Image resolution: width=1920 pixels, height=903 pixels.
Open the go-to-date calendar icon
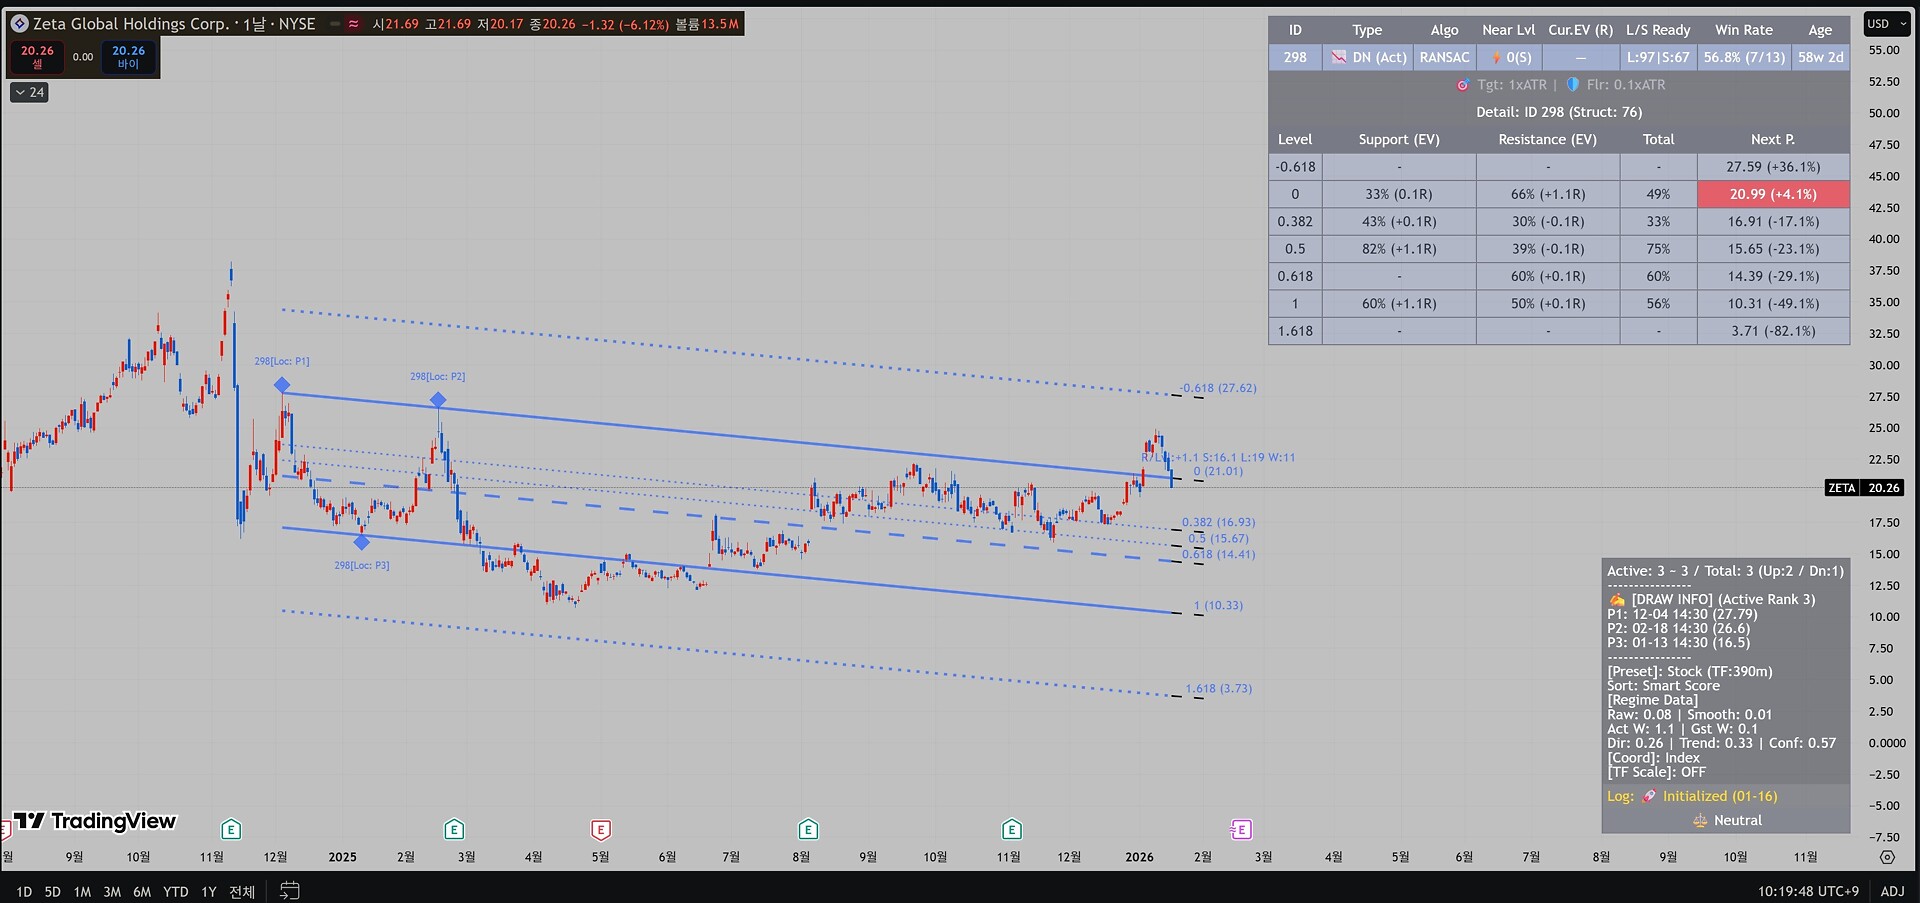(x=289, y=890)
